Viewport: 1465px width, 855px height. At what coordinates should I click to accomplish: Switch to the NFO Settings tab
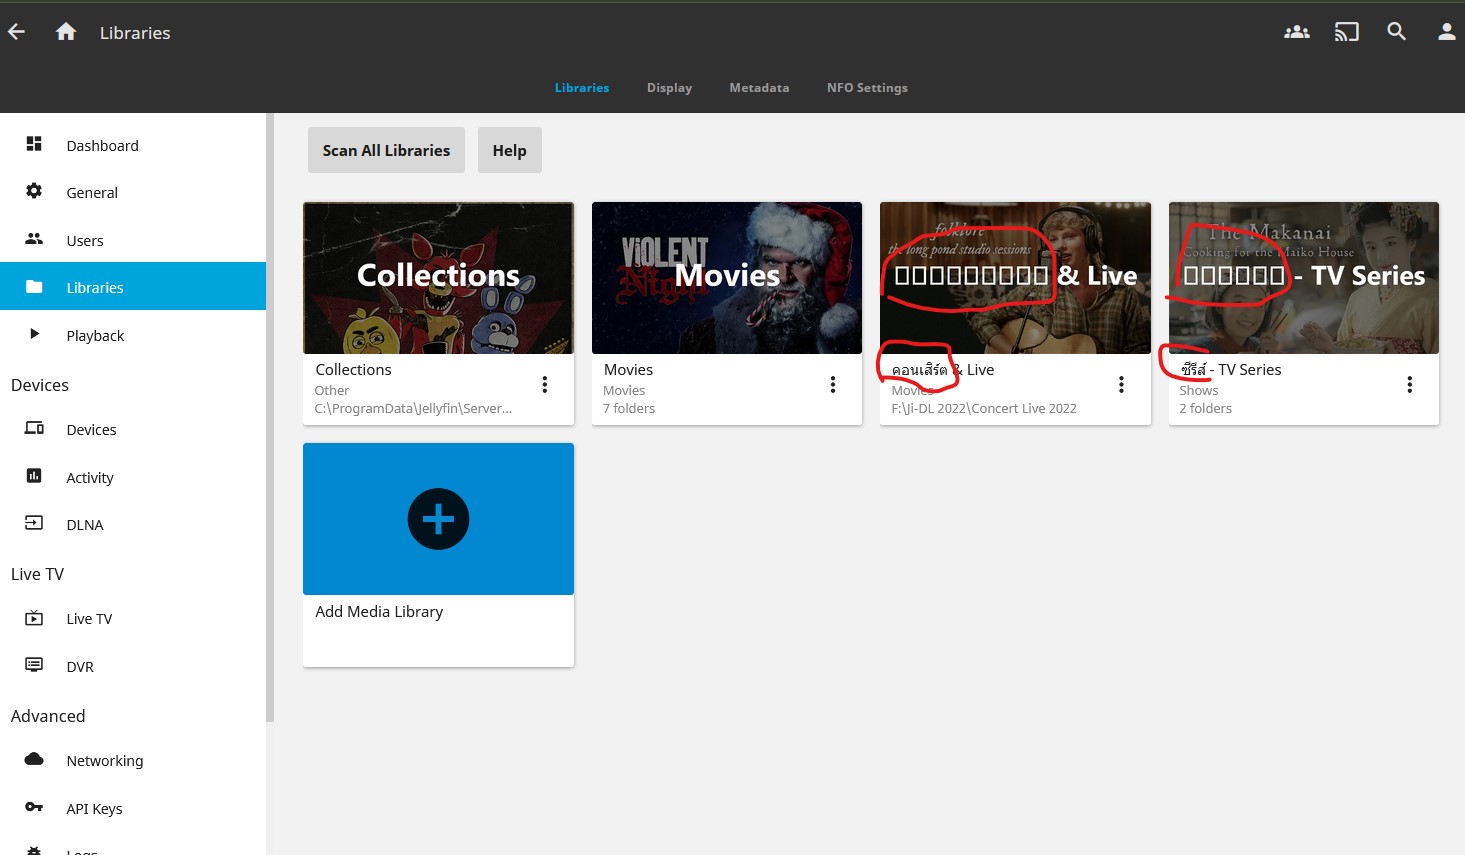pos(867,88)
